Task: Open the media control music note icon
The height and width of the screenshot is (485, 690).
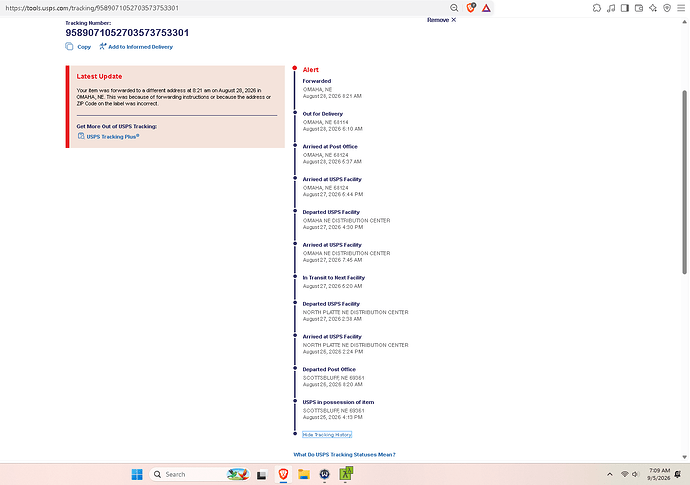Action: (x=611, y=8)
